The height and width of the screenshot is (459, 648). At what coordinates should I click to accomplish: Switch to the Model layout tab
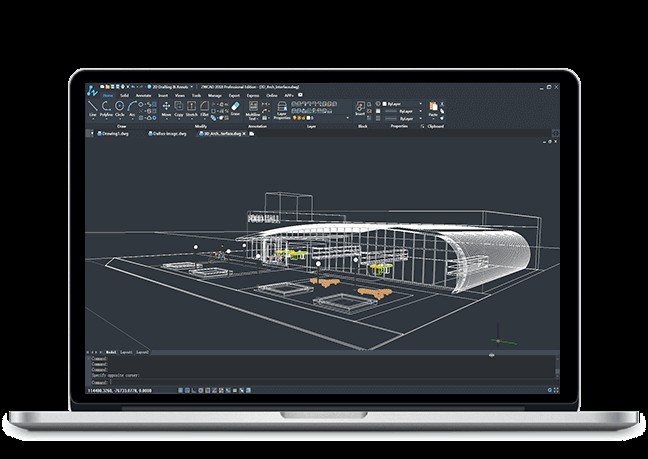point(111,353)
